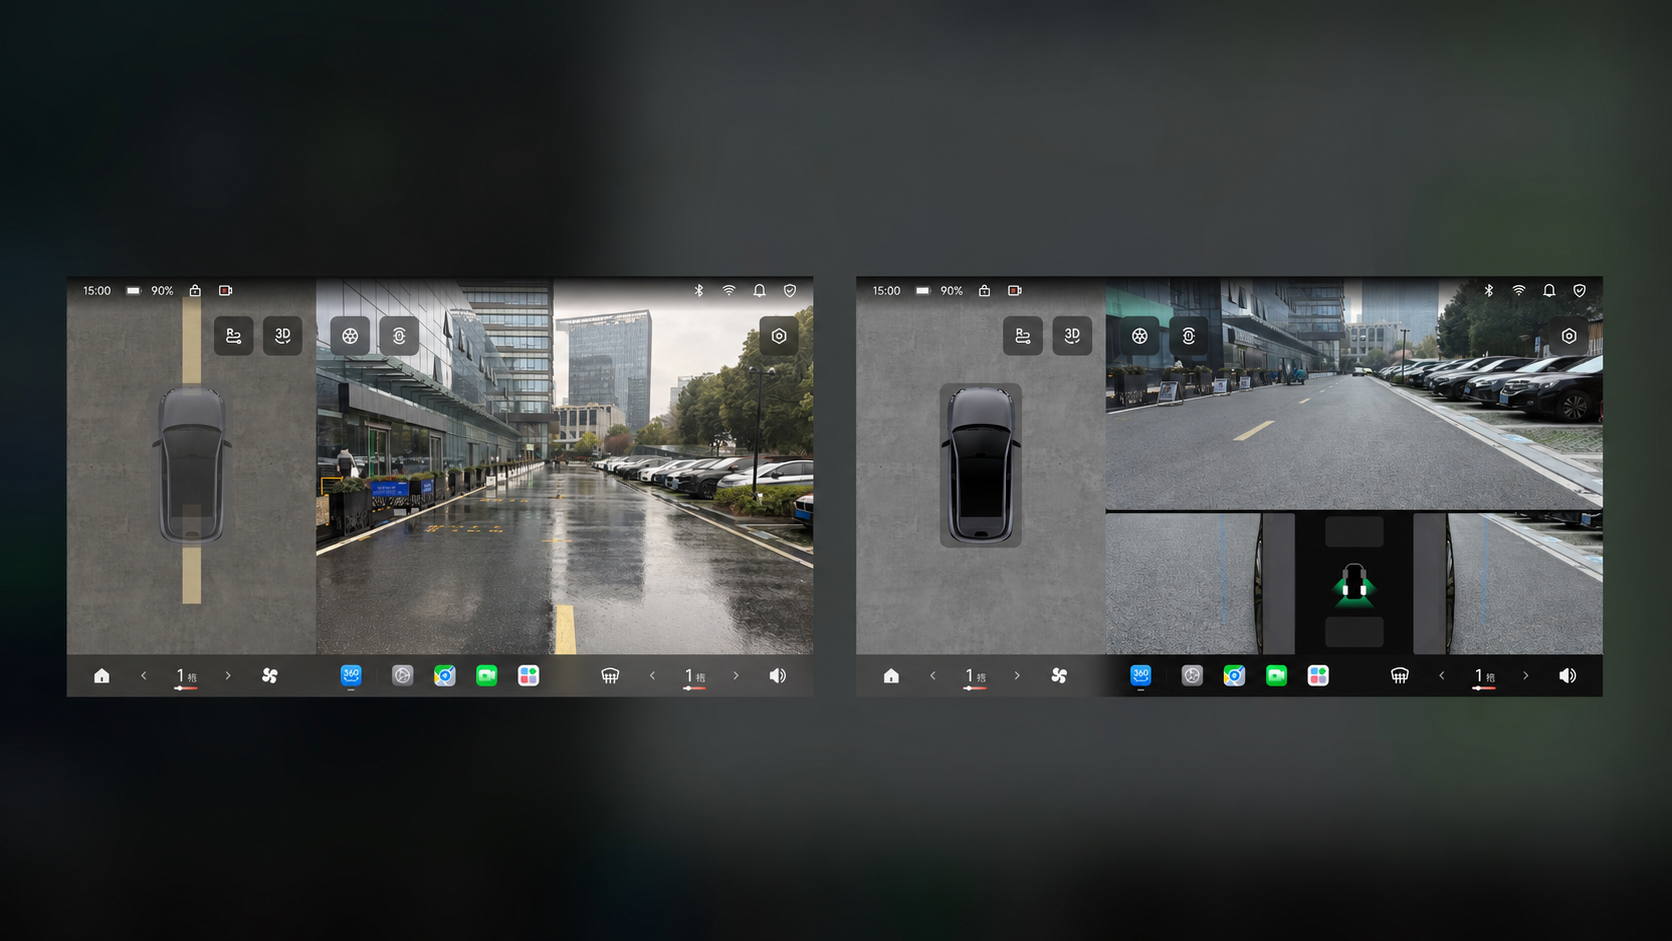
Task: Open the maps app on left screen
Action: [445, 676]
